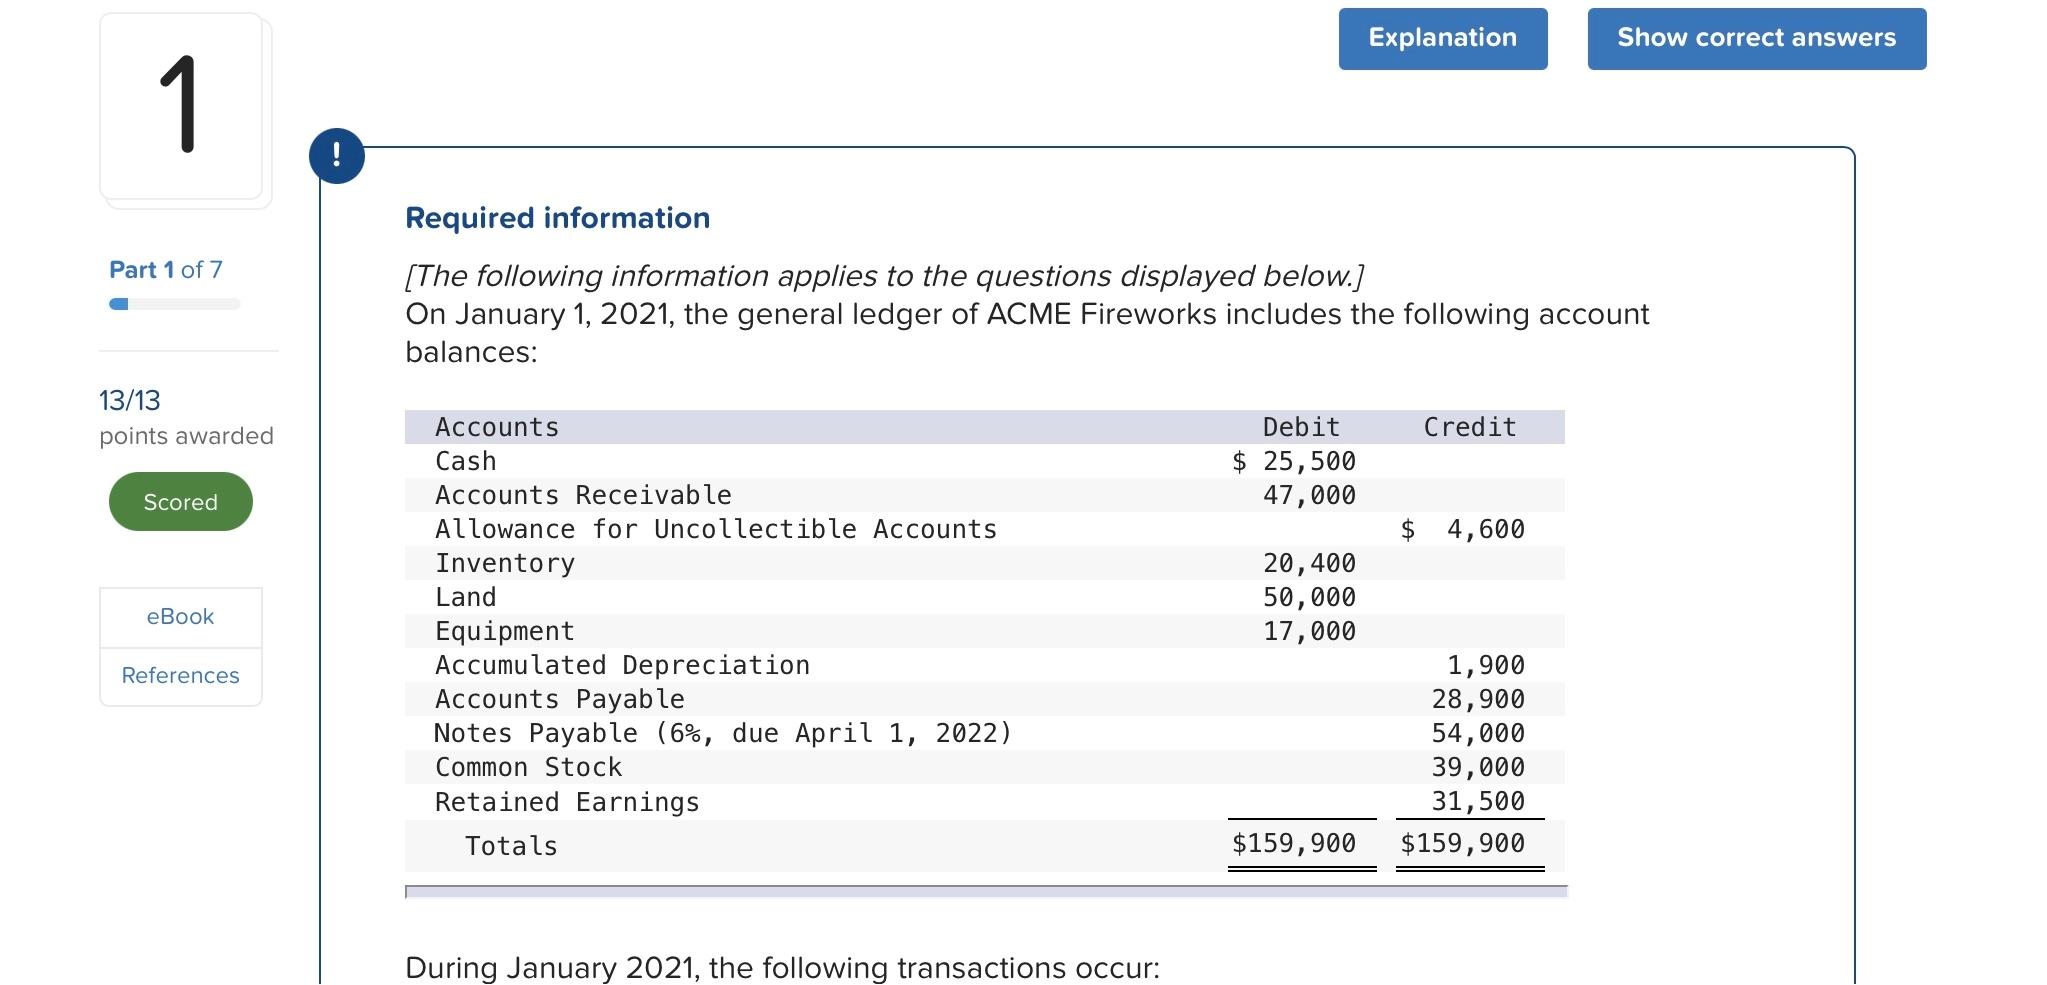The width and height of the screenshot is (2047, 985).
Task: Open the eBook resource
Action: pyautogui.click(x=180, y=616)
